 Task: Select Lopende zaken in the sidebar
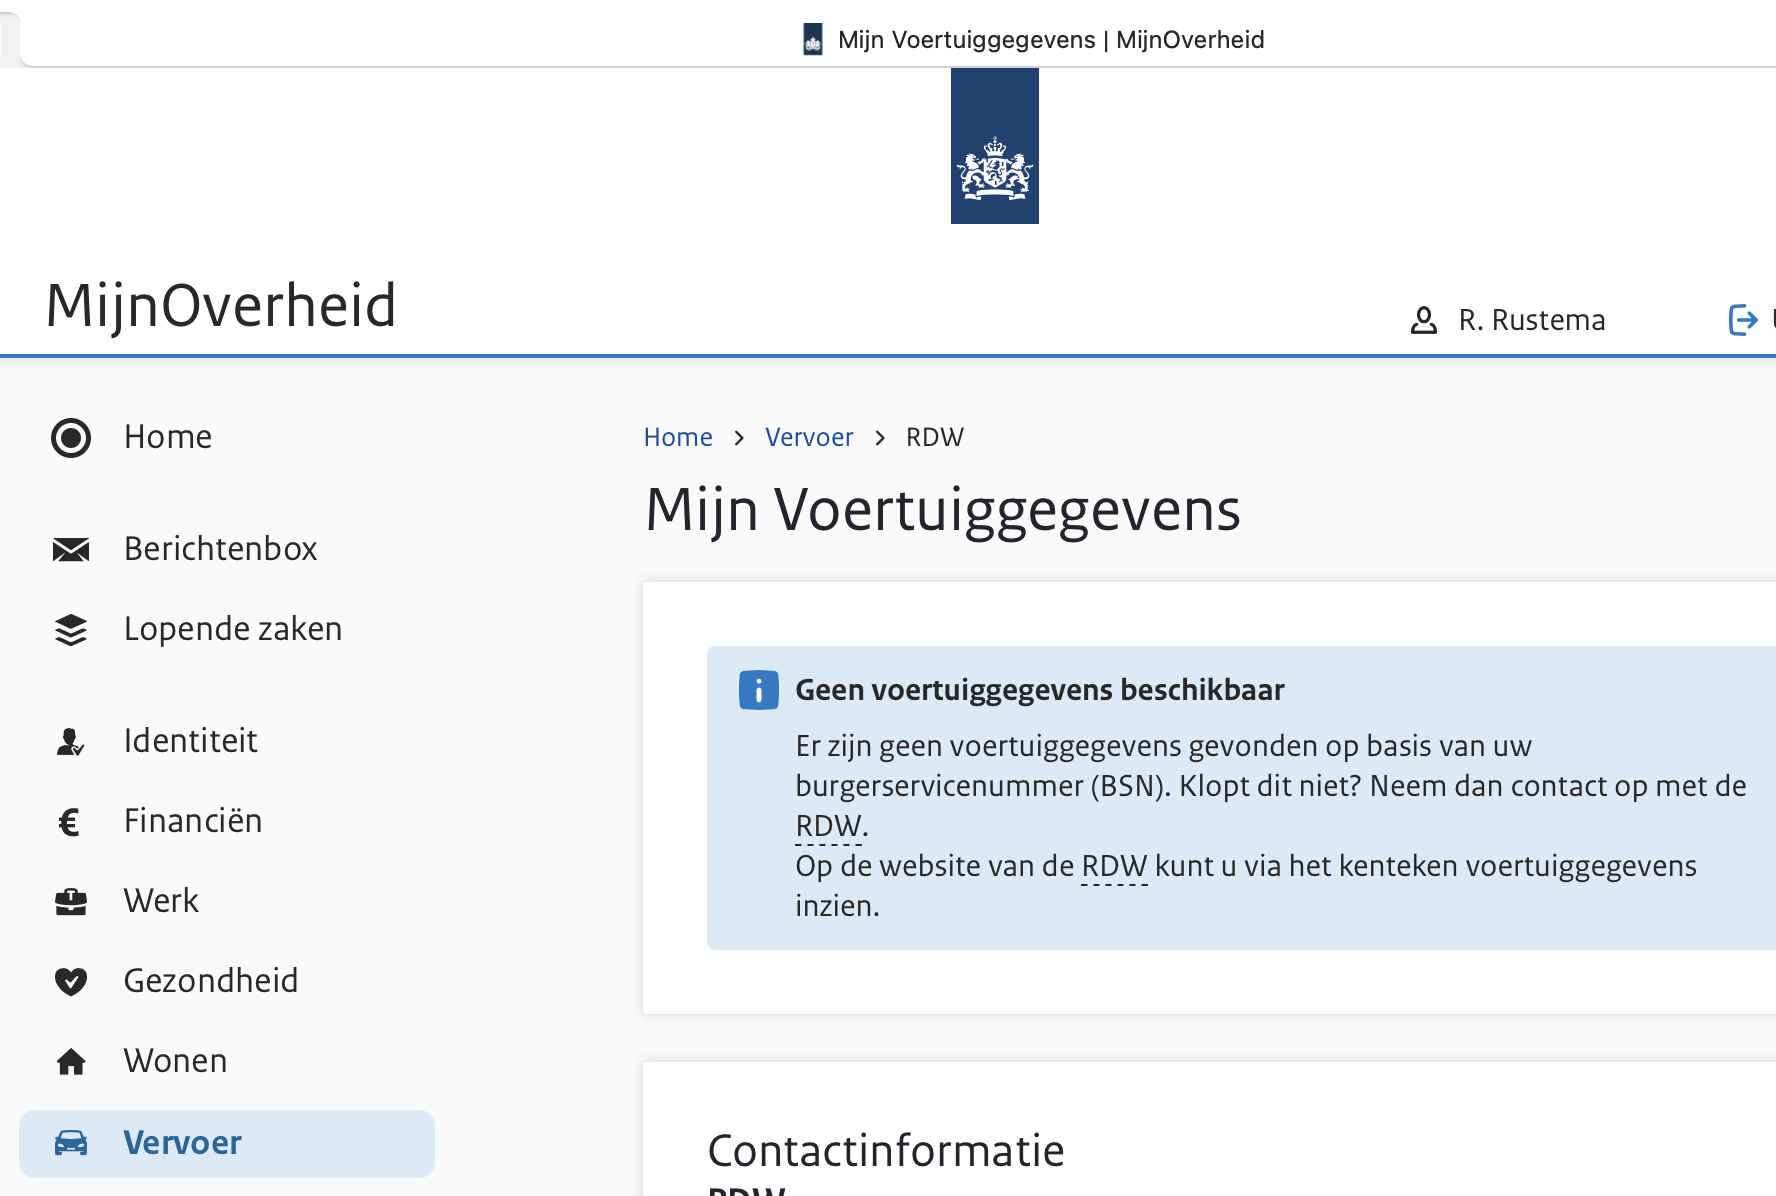[x=232, y=629]
